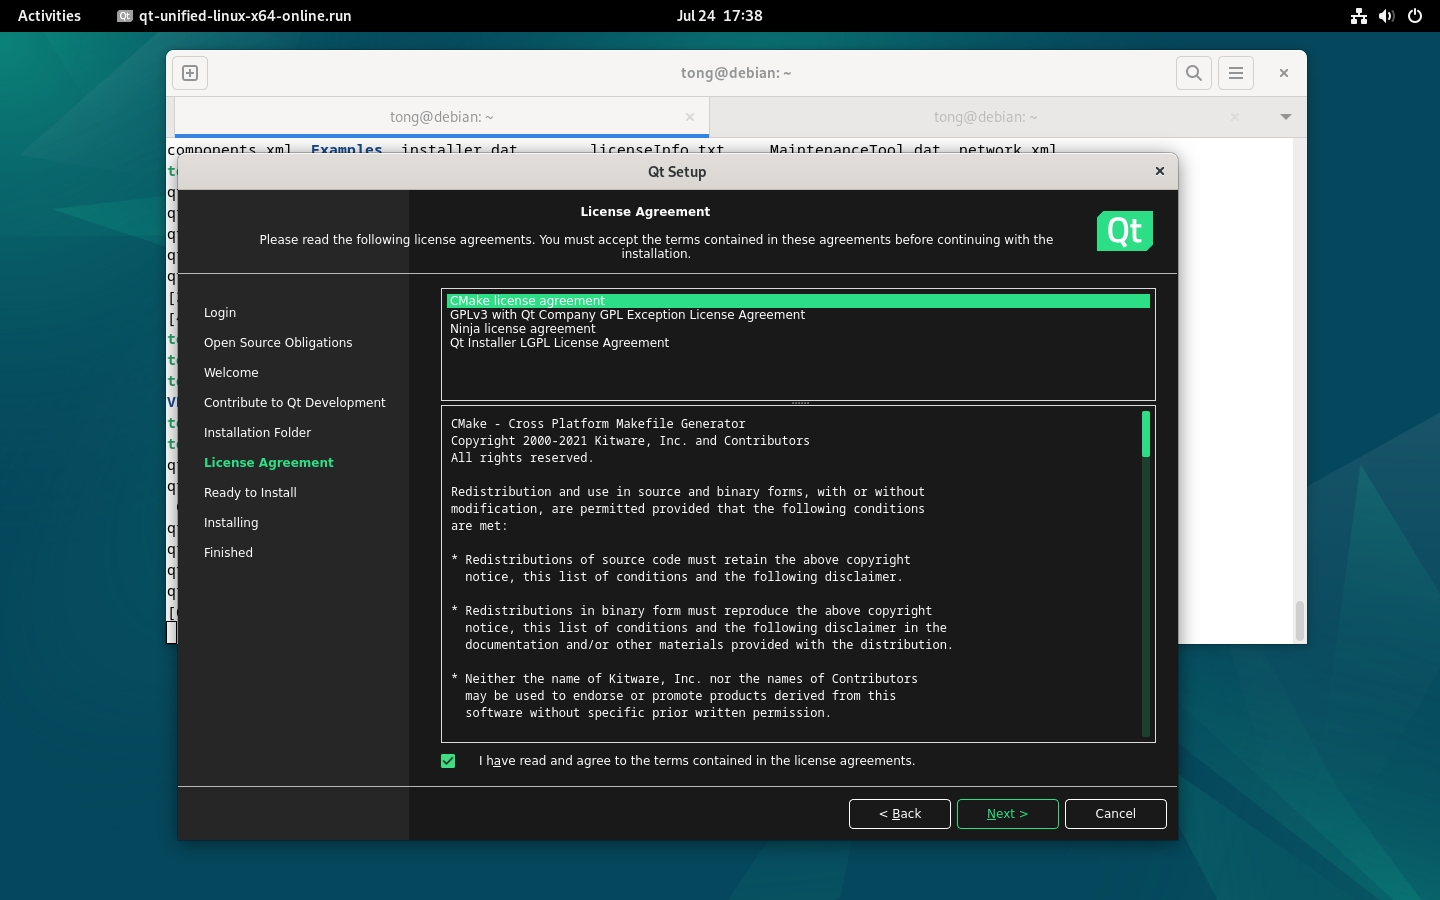The width and height of the screenshot is (1440, 900).
Task: Click 'All rights reserved.' license line
Action: pyautogui.click(x=522, y=458)
